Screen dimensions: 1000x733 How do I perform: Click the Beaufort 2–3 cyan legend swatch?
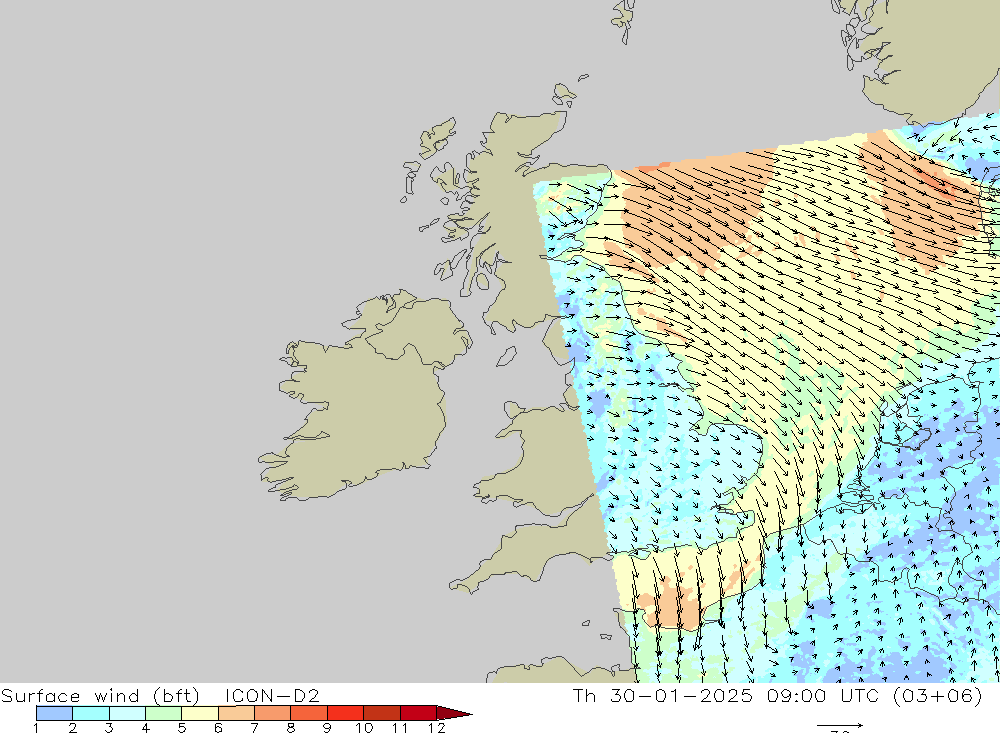click(x=91, y=713)
